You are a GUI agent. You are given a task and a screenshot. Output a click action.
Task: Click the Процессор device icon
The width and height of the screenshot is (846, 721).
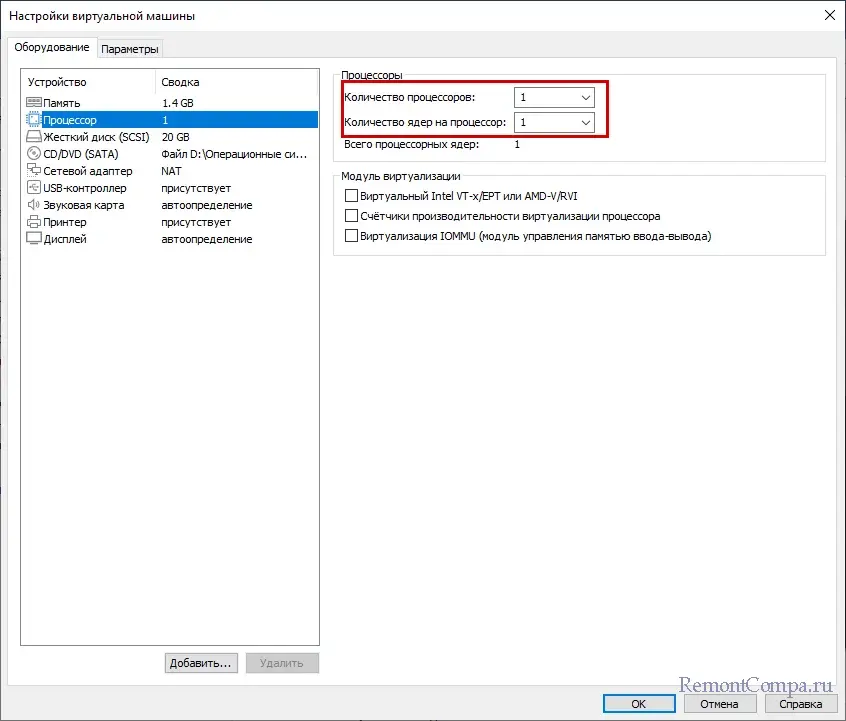click(34, 120)
